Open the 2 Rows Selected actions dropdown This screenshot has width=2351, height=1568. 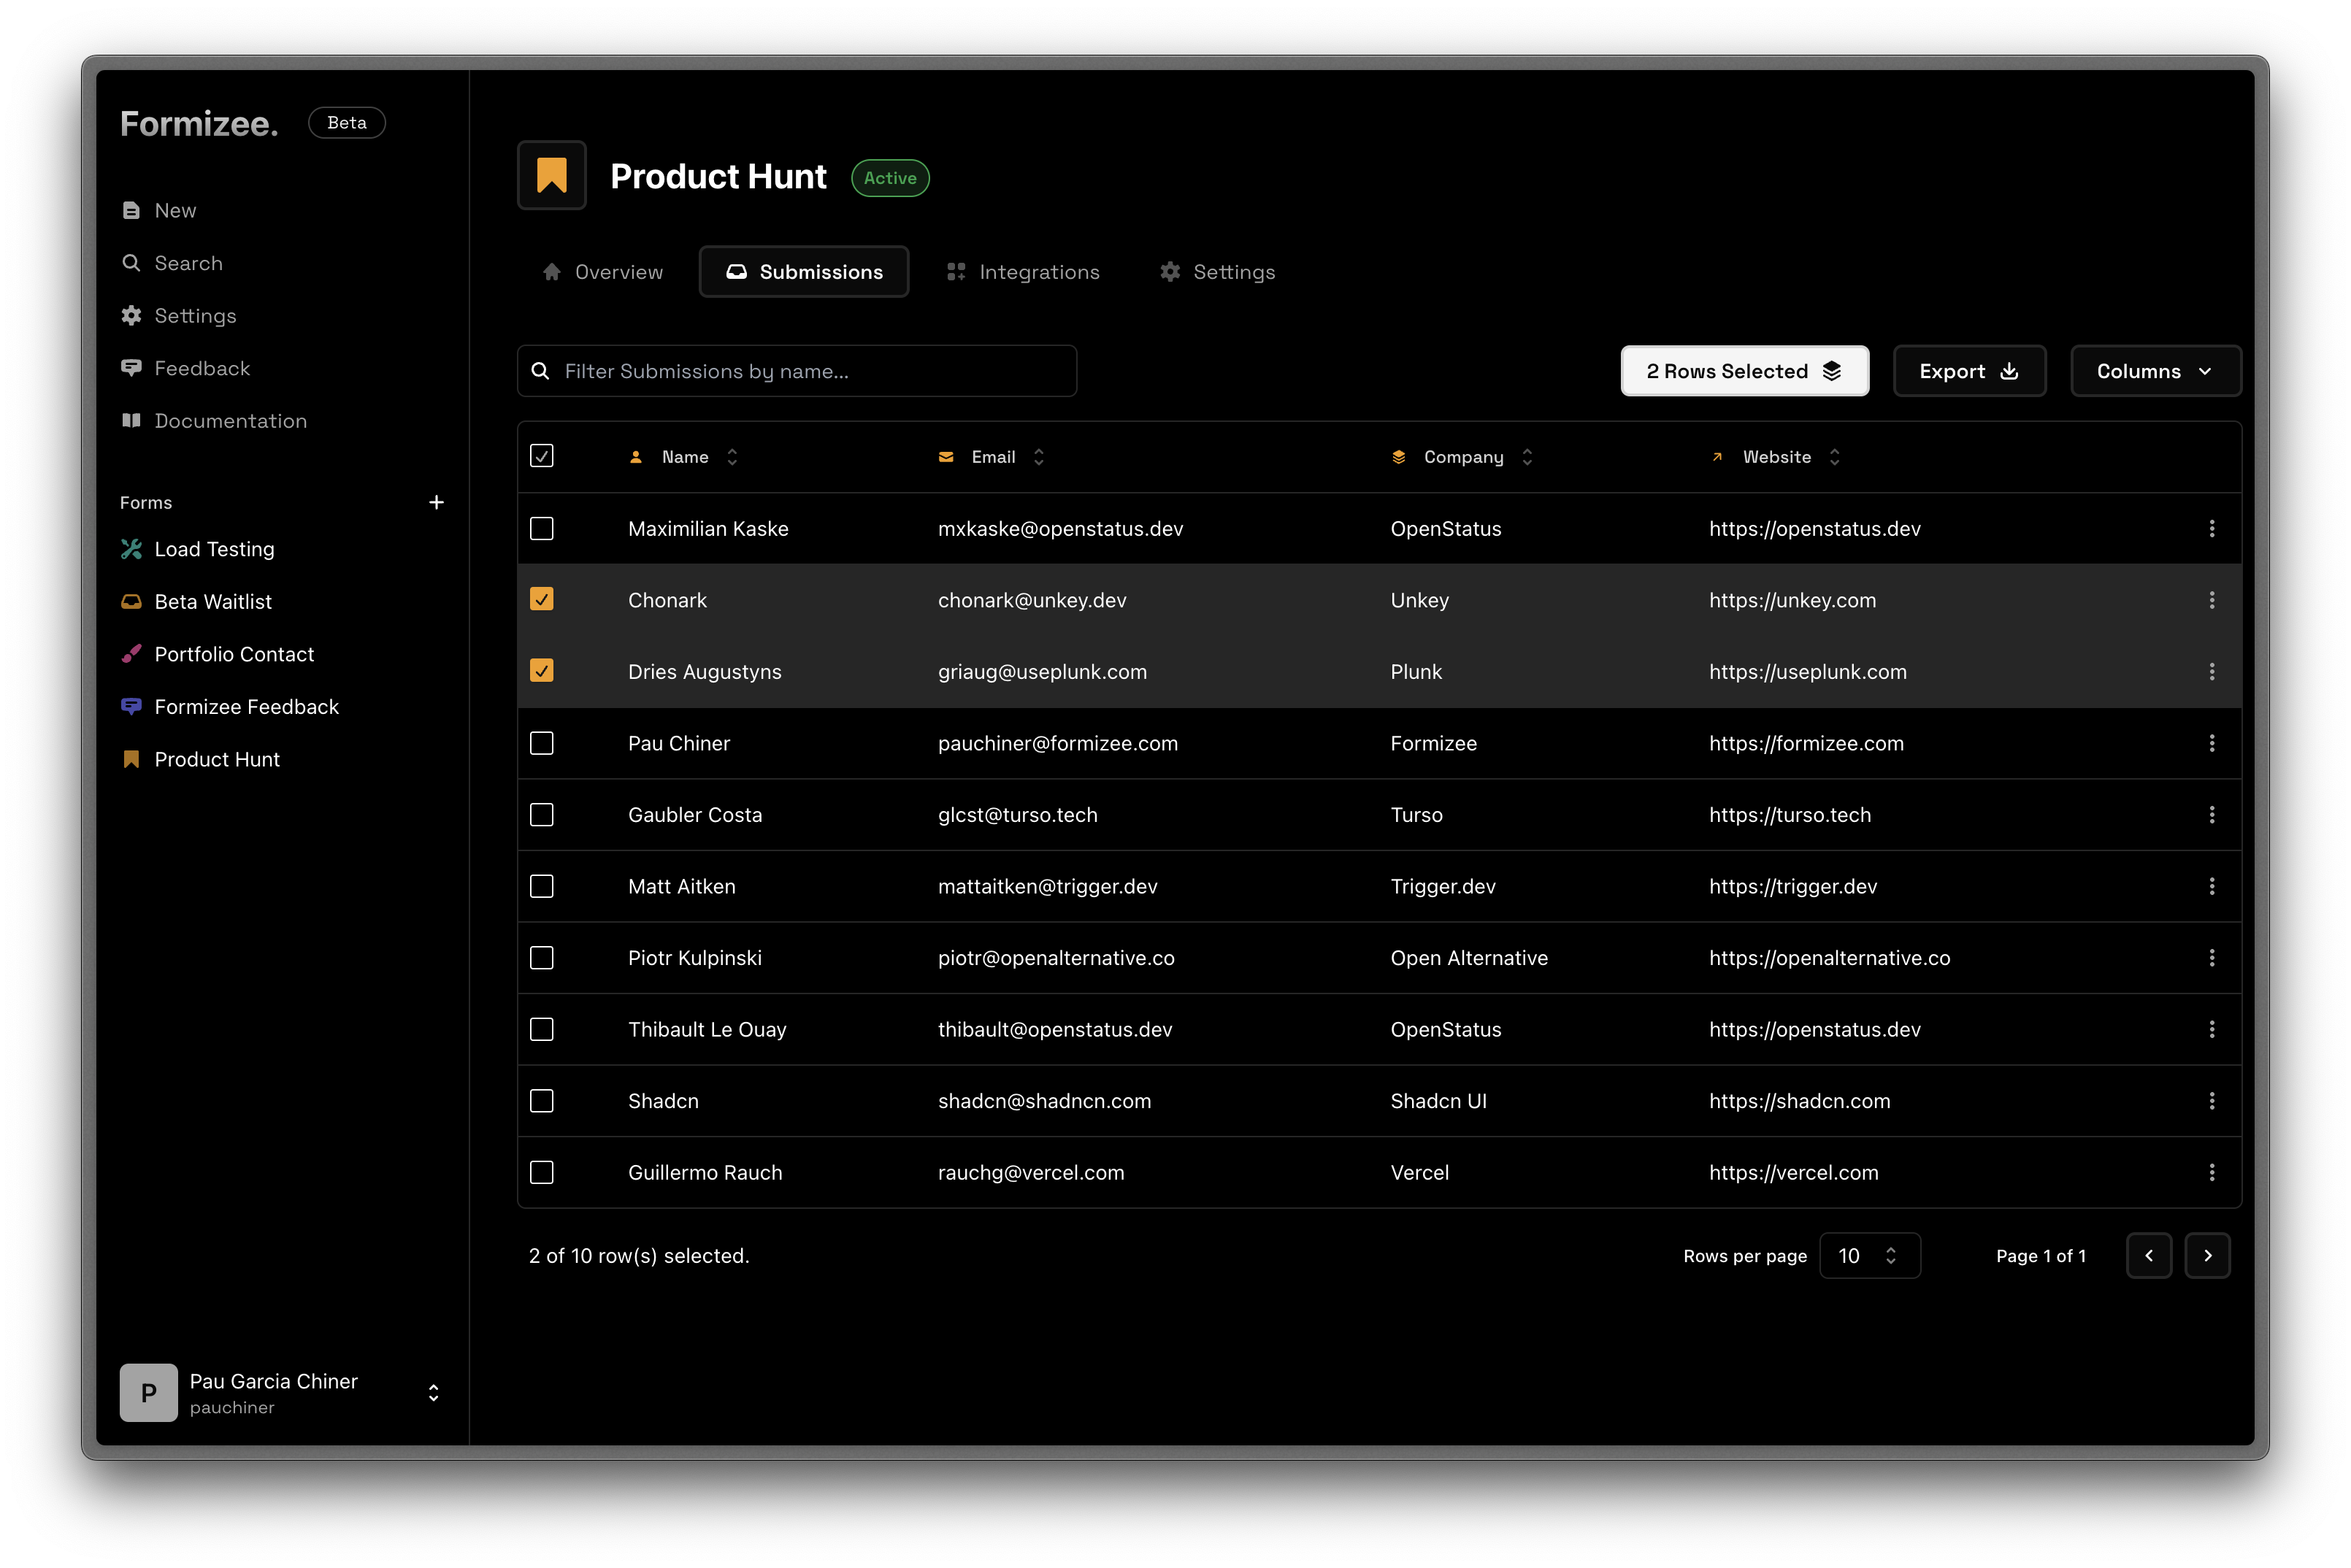(1744, 371)
